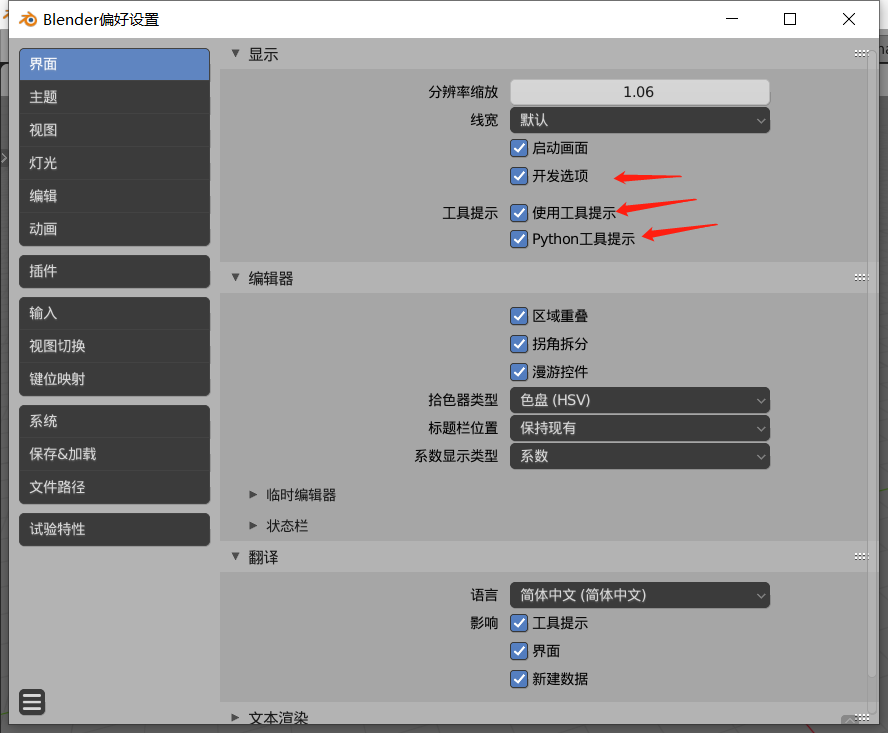Go to the 输入 section

pyautogui.click(x=114, y=313)
